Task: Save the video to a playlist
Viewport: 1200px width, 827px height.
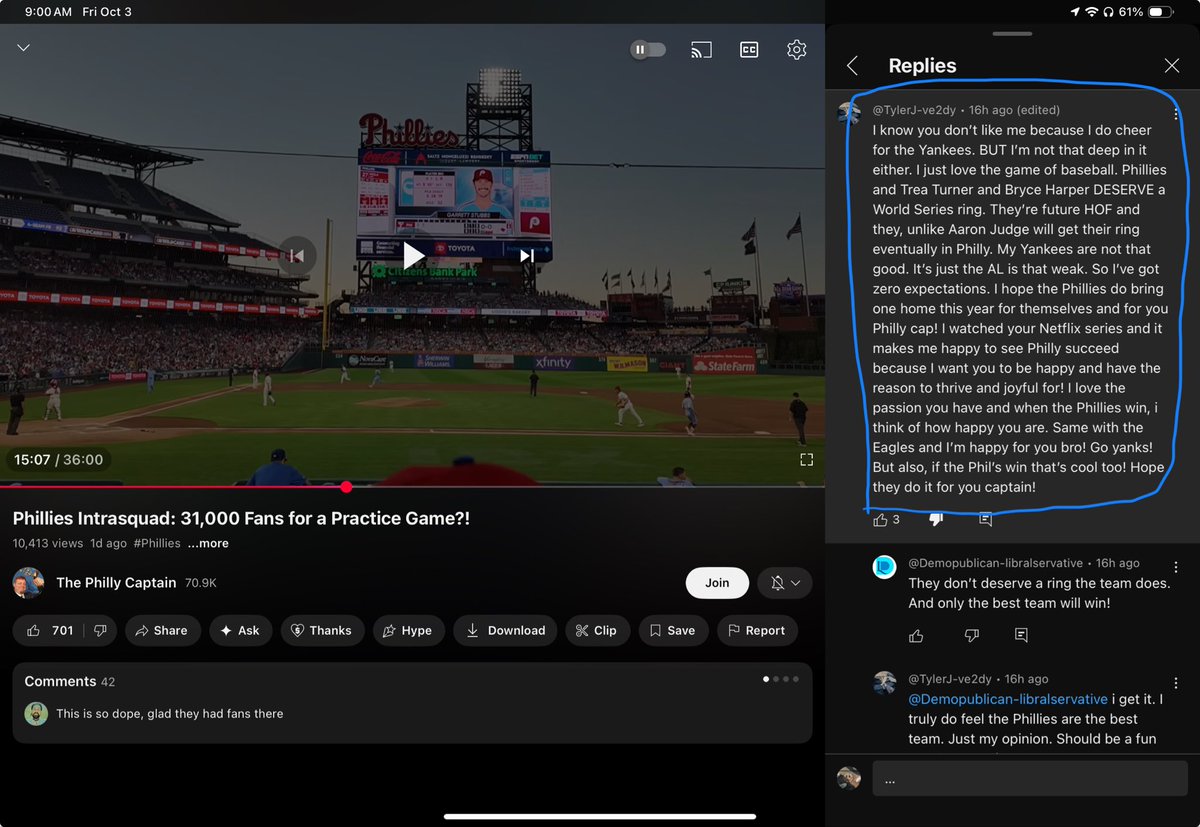Action: (x=672, y=630)
